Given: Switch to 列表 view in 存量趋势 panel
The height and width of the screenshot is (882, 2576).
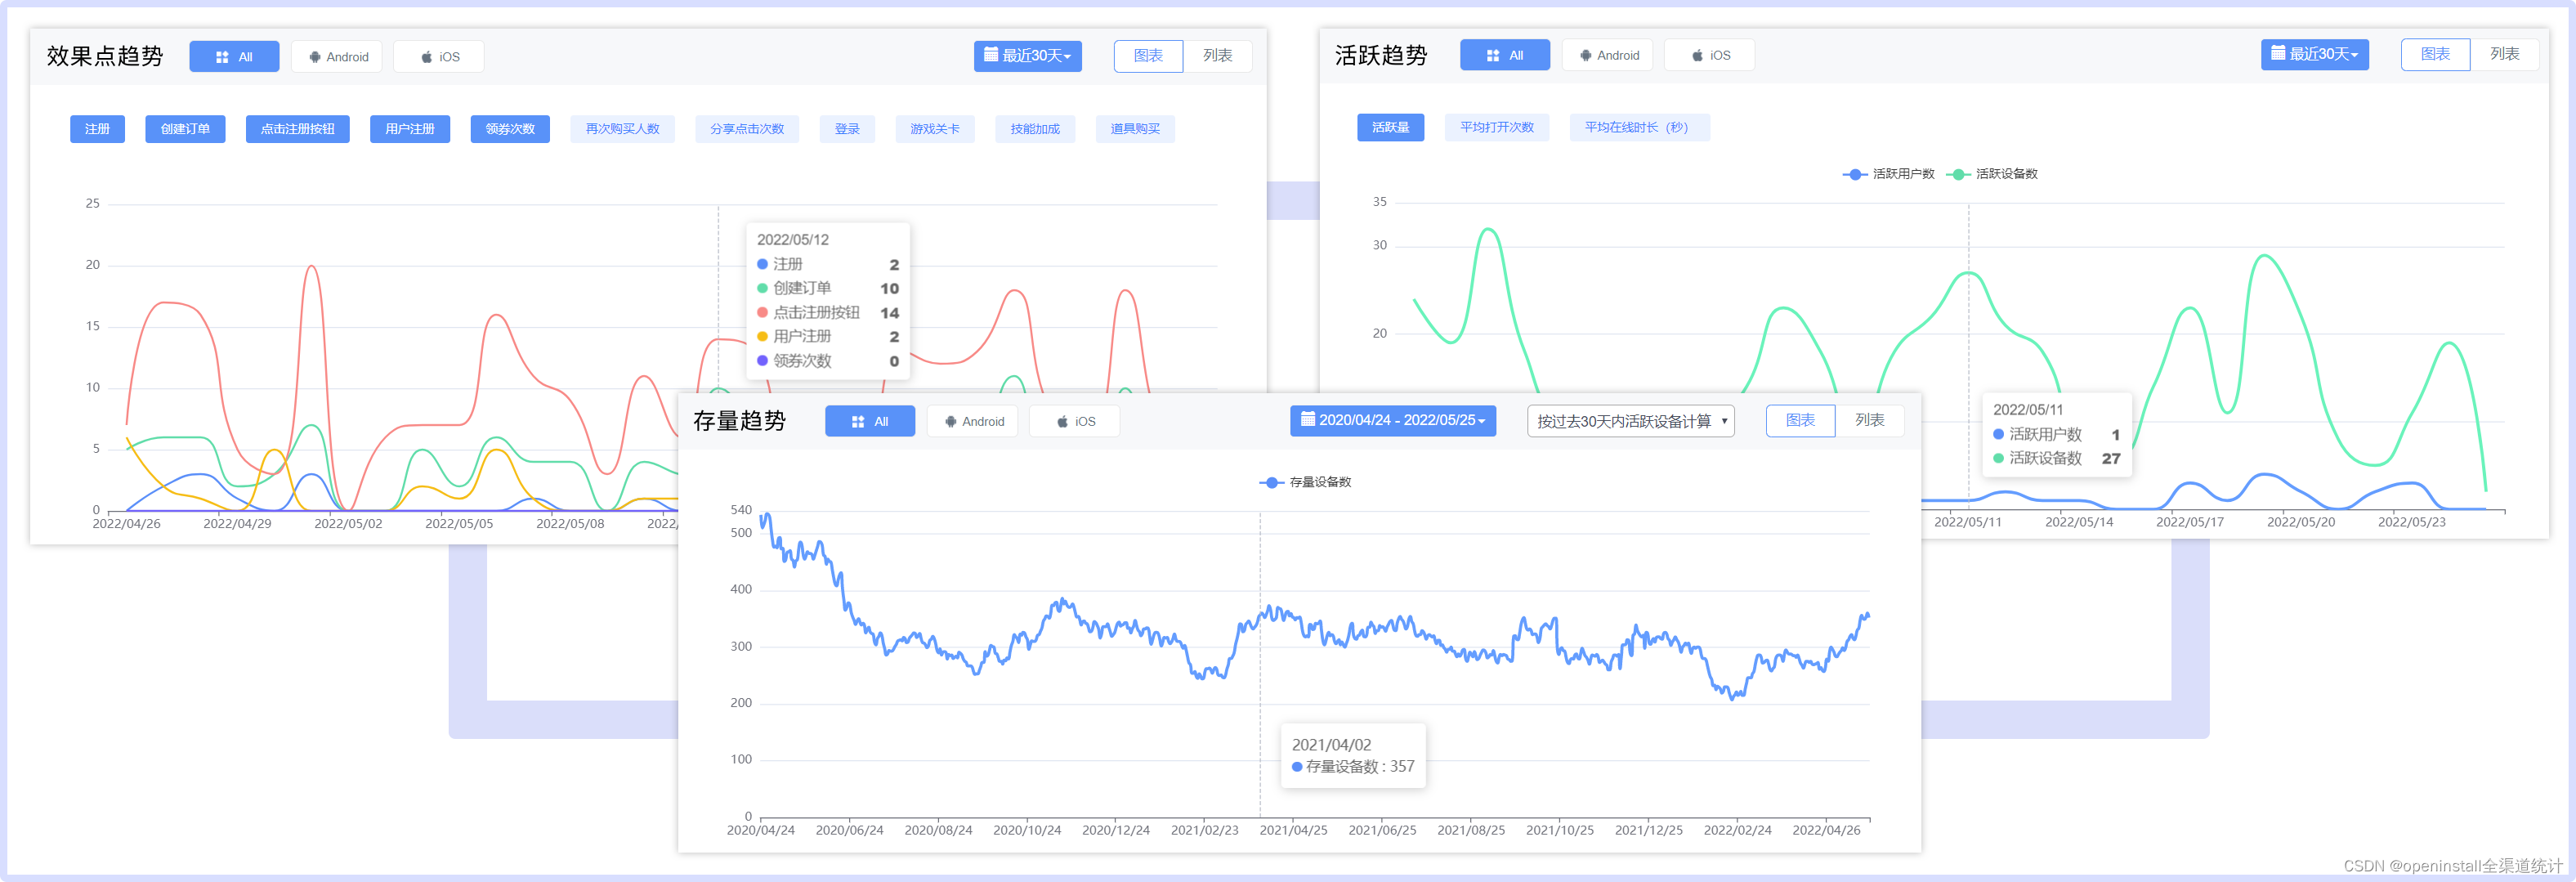Looking at the screenshot, I should (1869, 420).
